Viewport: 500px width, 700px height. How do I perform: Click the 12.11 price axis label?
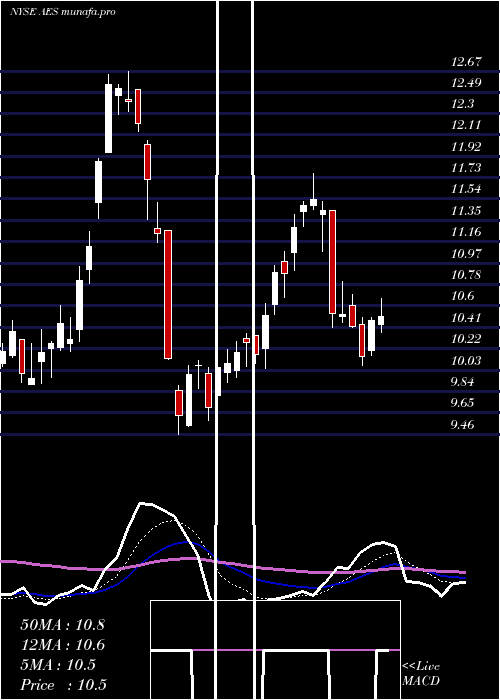pyautogui.click(x=466, y=125)
